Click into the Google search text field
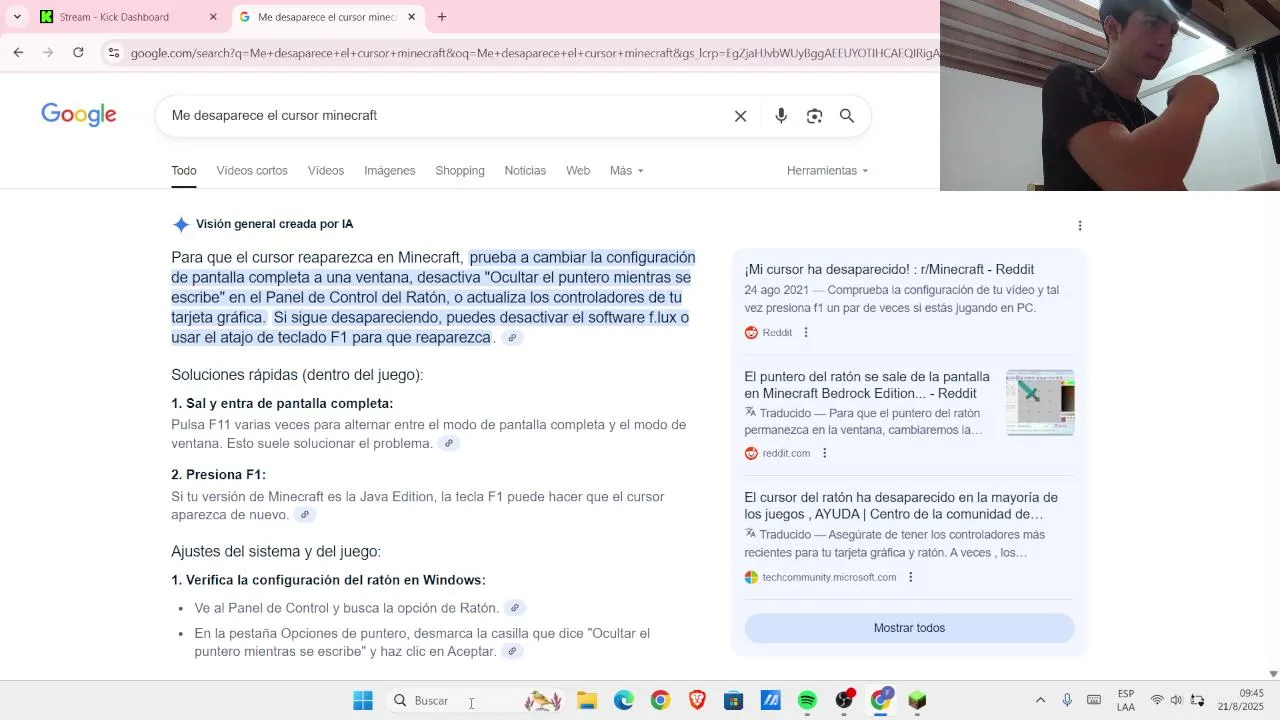The image size is (1280, 720). tap(445, 116)
